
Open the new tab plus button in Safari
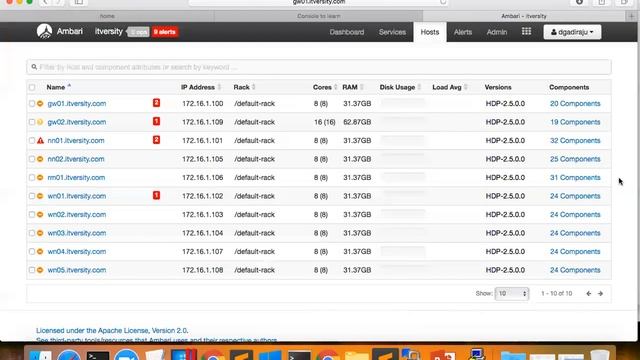[631, 16]
